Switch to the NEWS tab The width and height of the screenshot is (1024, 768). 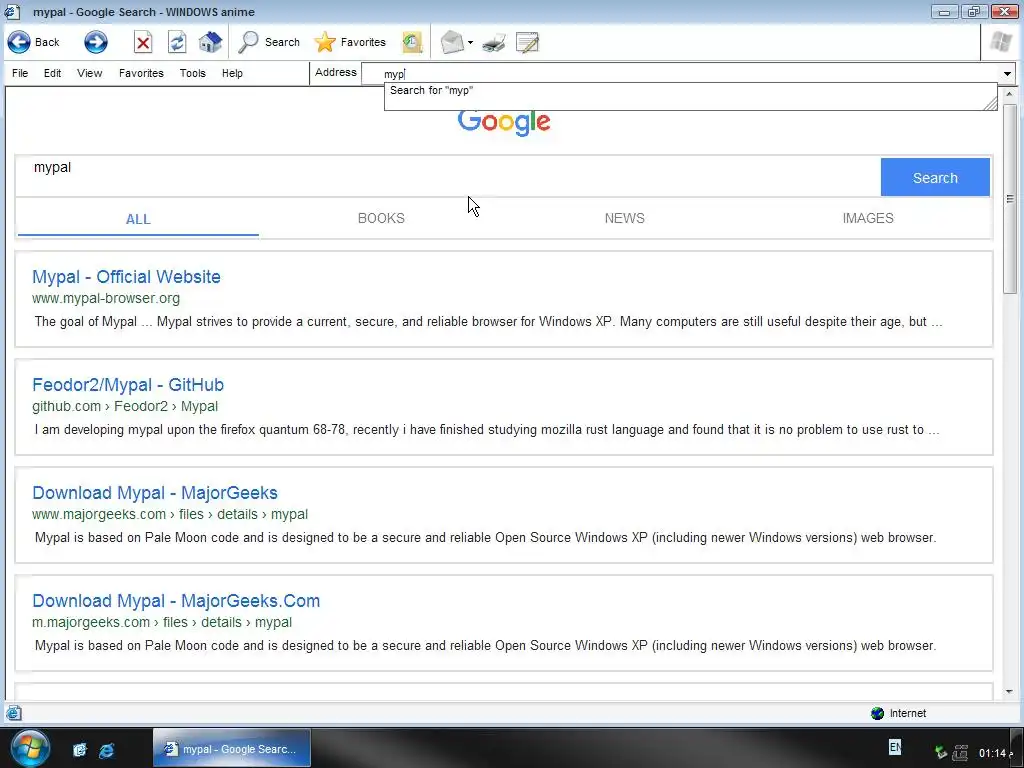pos(624,218)
